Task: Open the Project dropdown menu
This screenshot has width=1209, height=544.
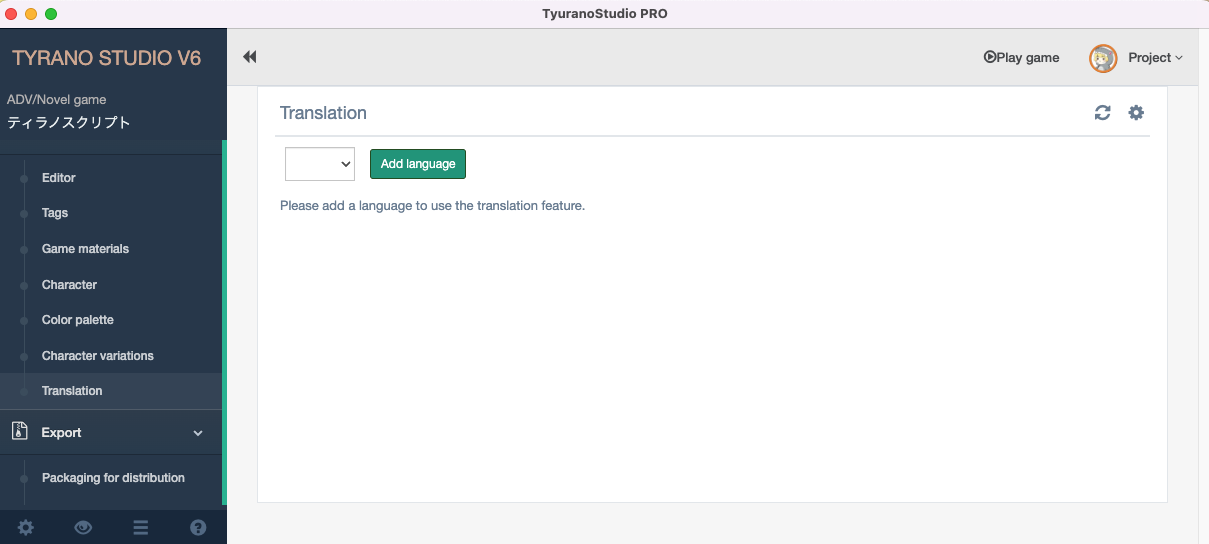Action: (x=1155, y=57)
